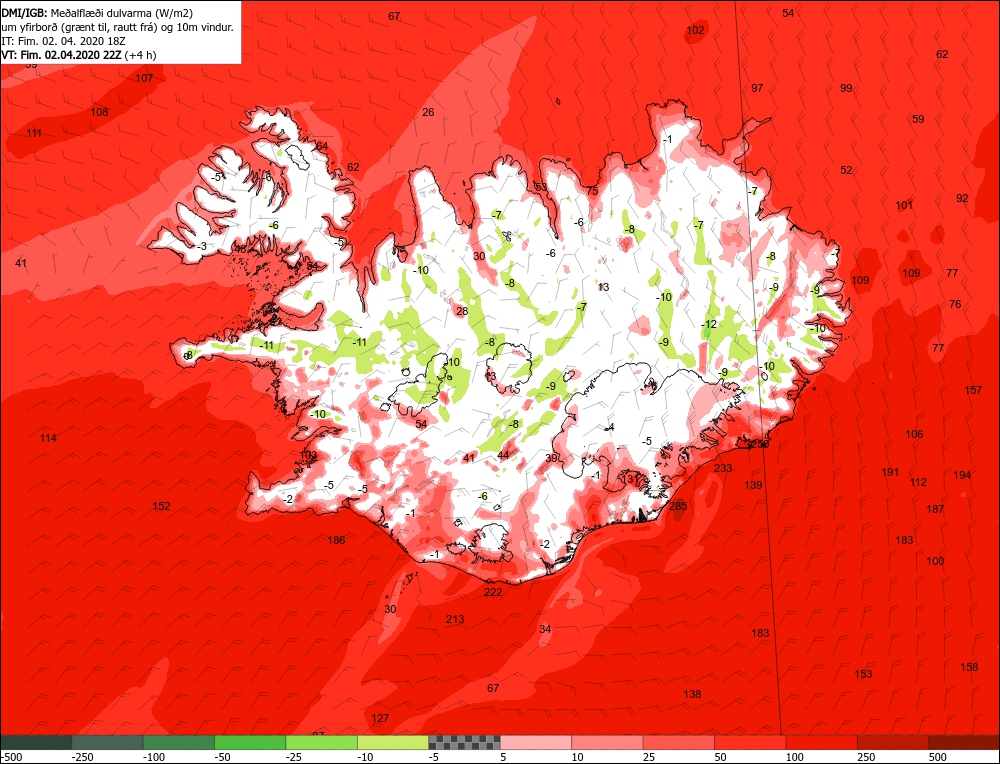Screen dimensions: 1000x764
Task: Click the legend label -500
Action: [x=11, y=757]
